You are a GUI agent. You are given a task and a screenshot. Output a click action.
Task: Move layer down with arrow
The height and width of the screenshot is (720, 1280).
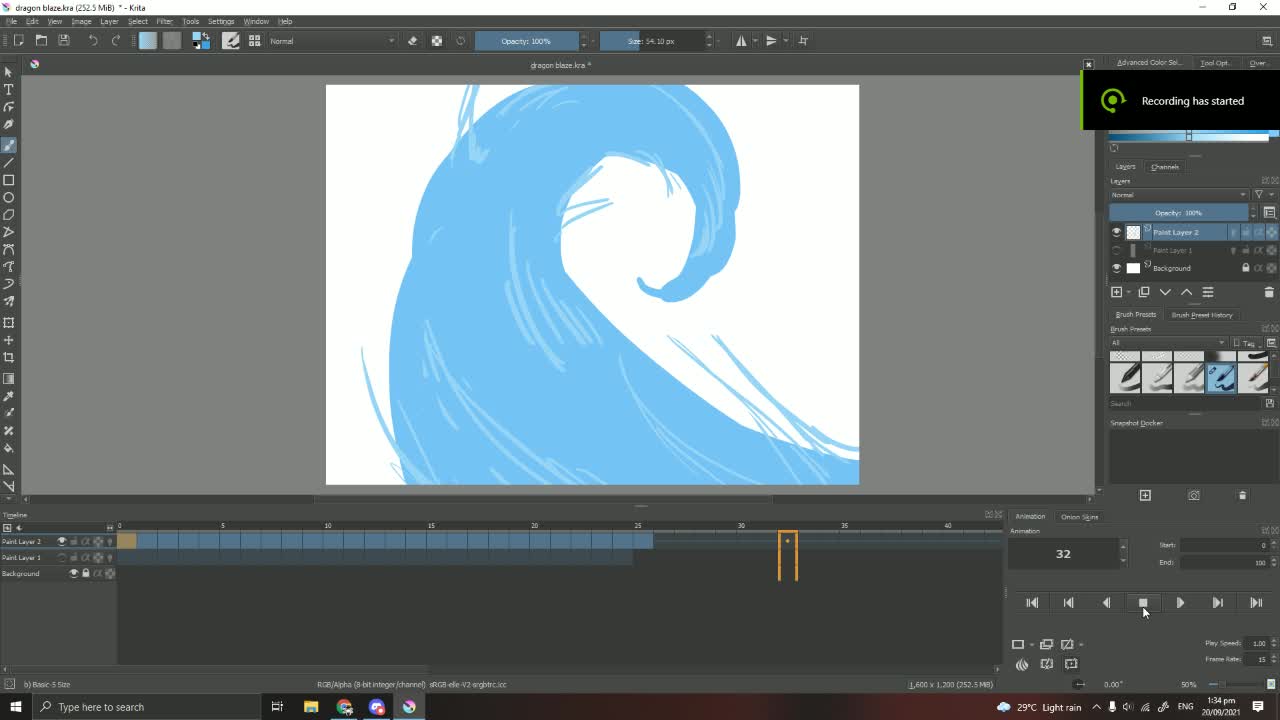pyautogui.click(x=1165, y=292)
